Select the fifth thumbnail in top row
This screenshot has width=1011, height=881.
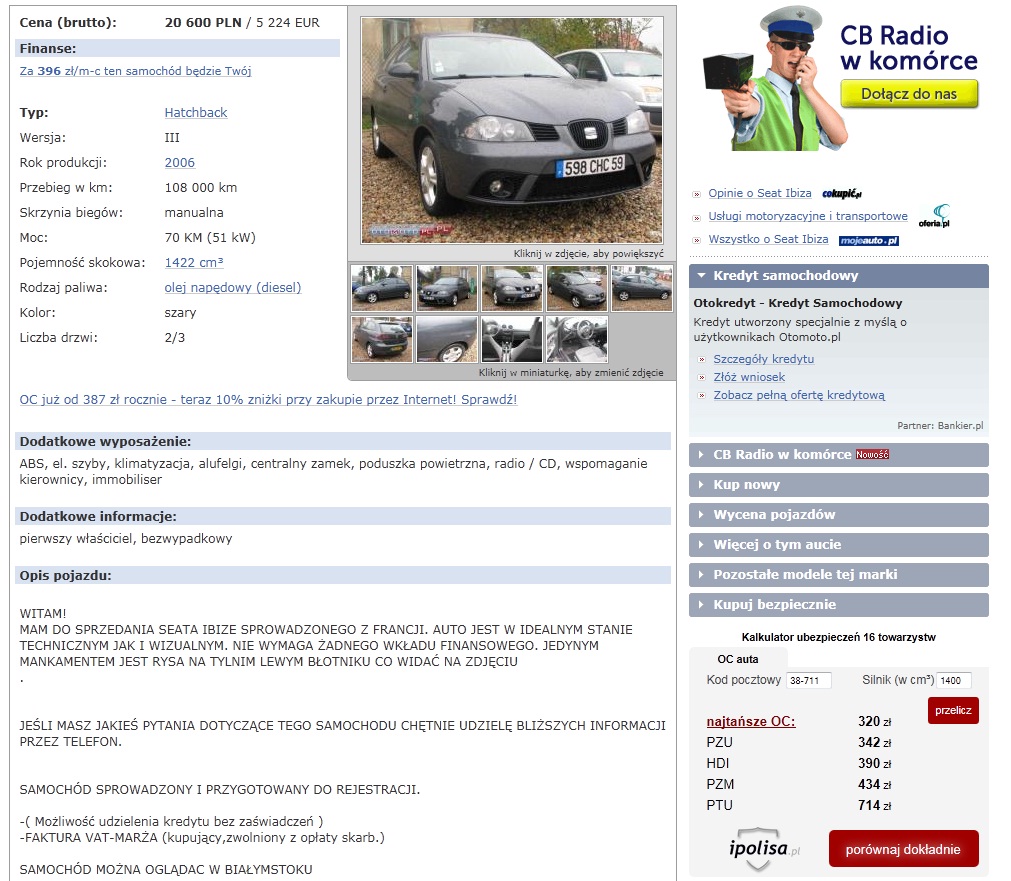pyautogui.click(x=642, y=288)
